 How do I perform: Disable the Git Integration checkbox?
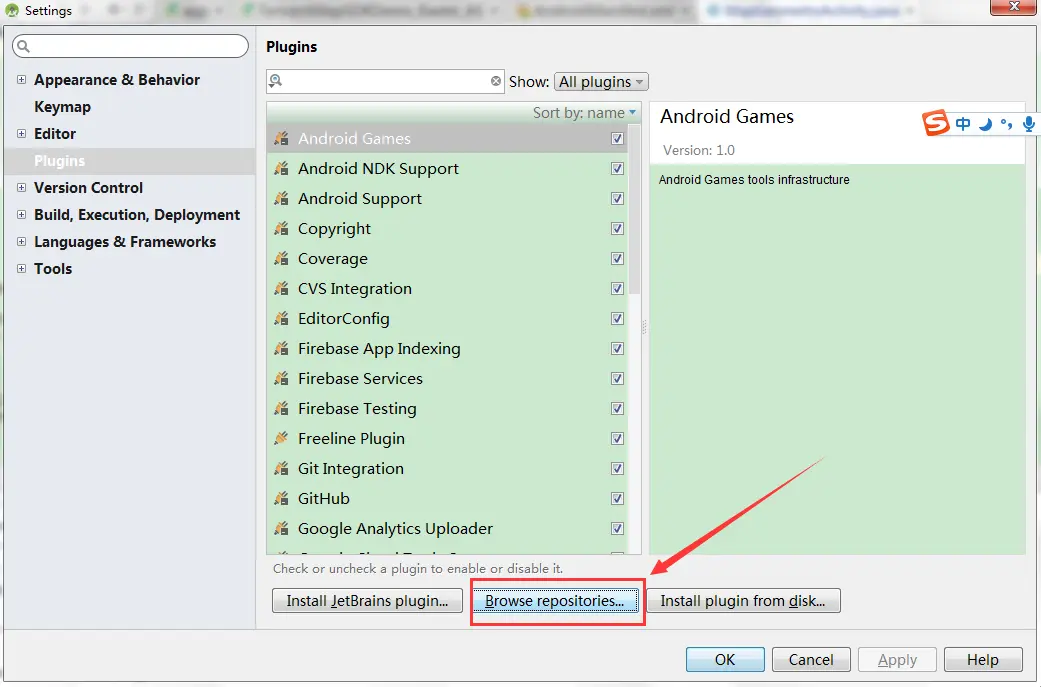617,469
